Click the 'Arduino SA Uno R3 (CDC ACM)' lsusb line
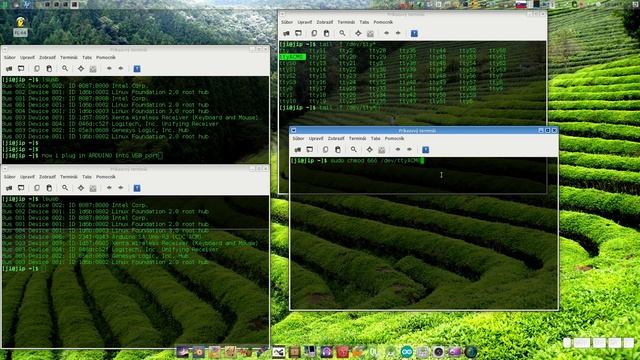Viewport: 640px width, 360px height. tap(102, 237)
